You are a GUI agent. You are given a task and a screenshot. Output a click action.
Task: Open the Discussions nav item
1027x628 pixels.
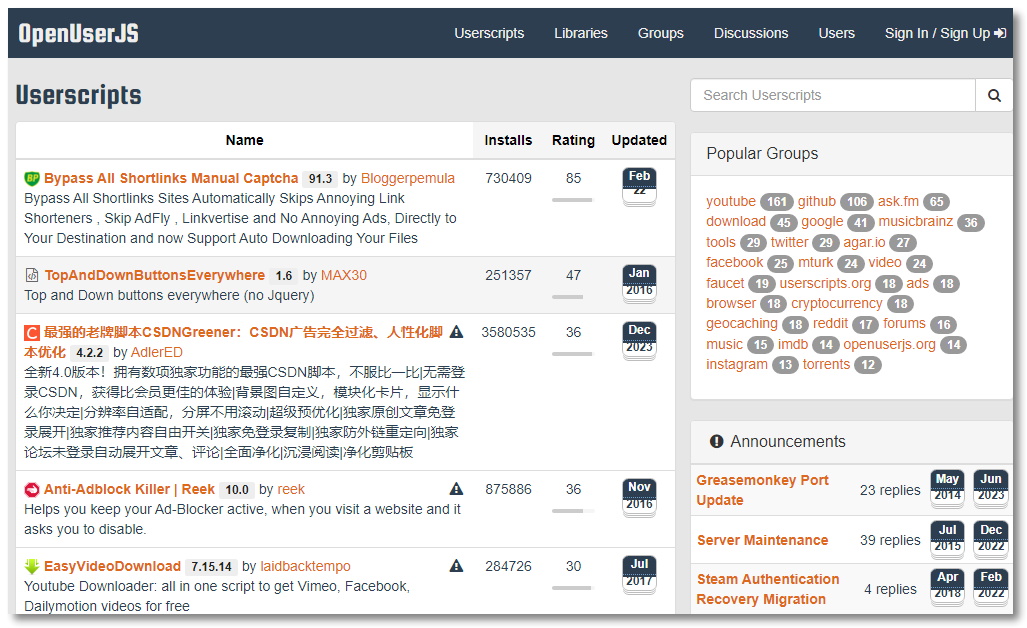751,33
